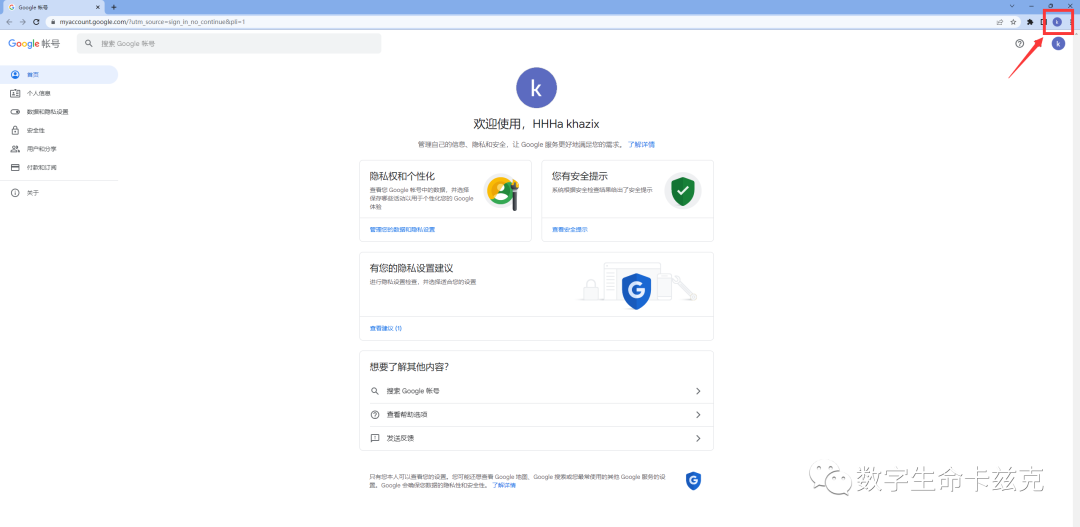1080x527 pixels.
Task: Open a new tab with plus button
Action: pos(114,7)
